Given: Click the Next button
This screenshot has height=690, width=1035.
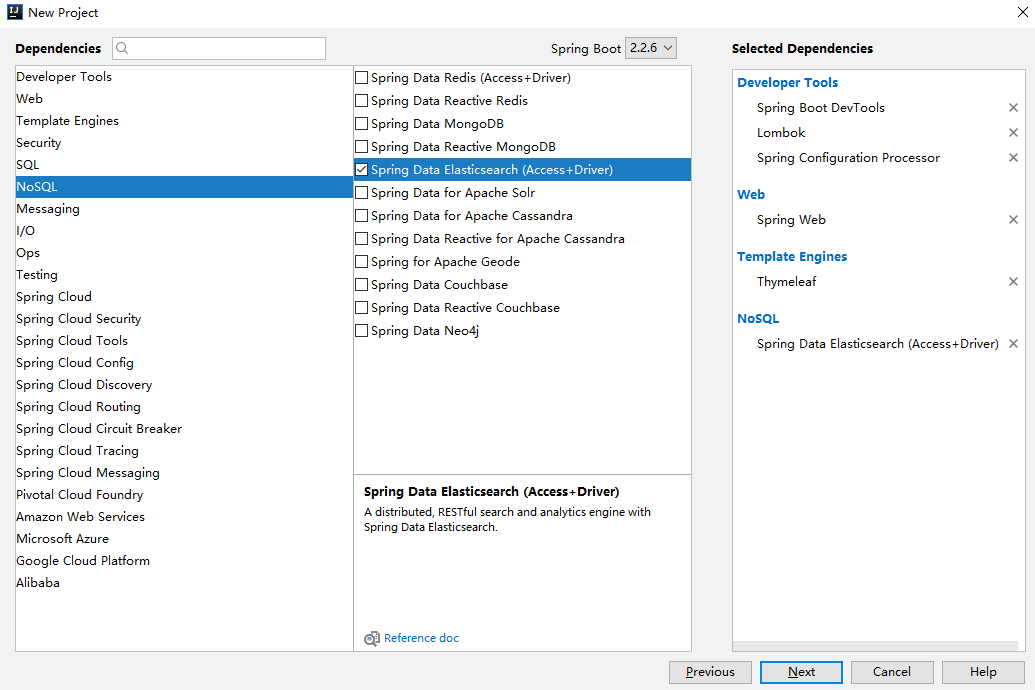Looking at the screenshot, I should [x=801, y=672].
